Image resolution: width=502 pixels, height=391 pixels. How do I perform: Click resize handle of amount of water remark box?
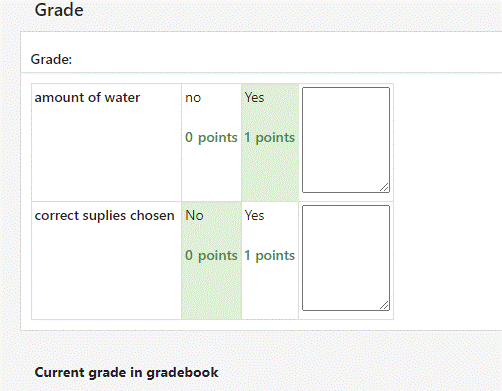pos(384,187)
